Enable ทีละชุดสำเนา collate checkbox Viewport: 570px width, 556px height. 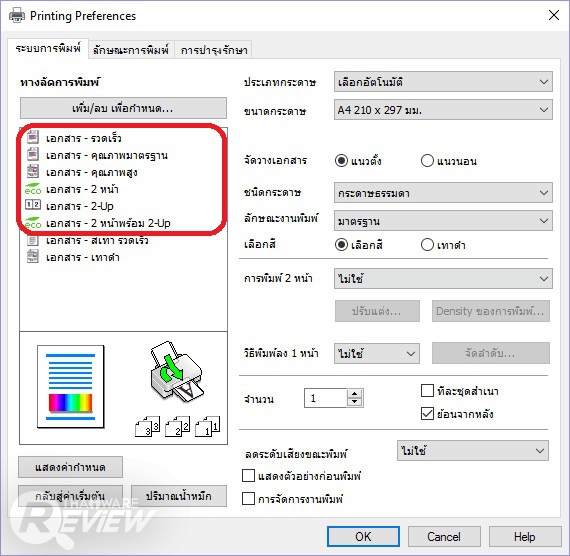(427, 391)
